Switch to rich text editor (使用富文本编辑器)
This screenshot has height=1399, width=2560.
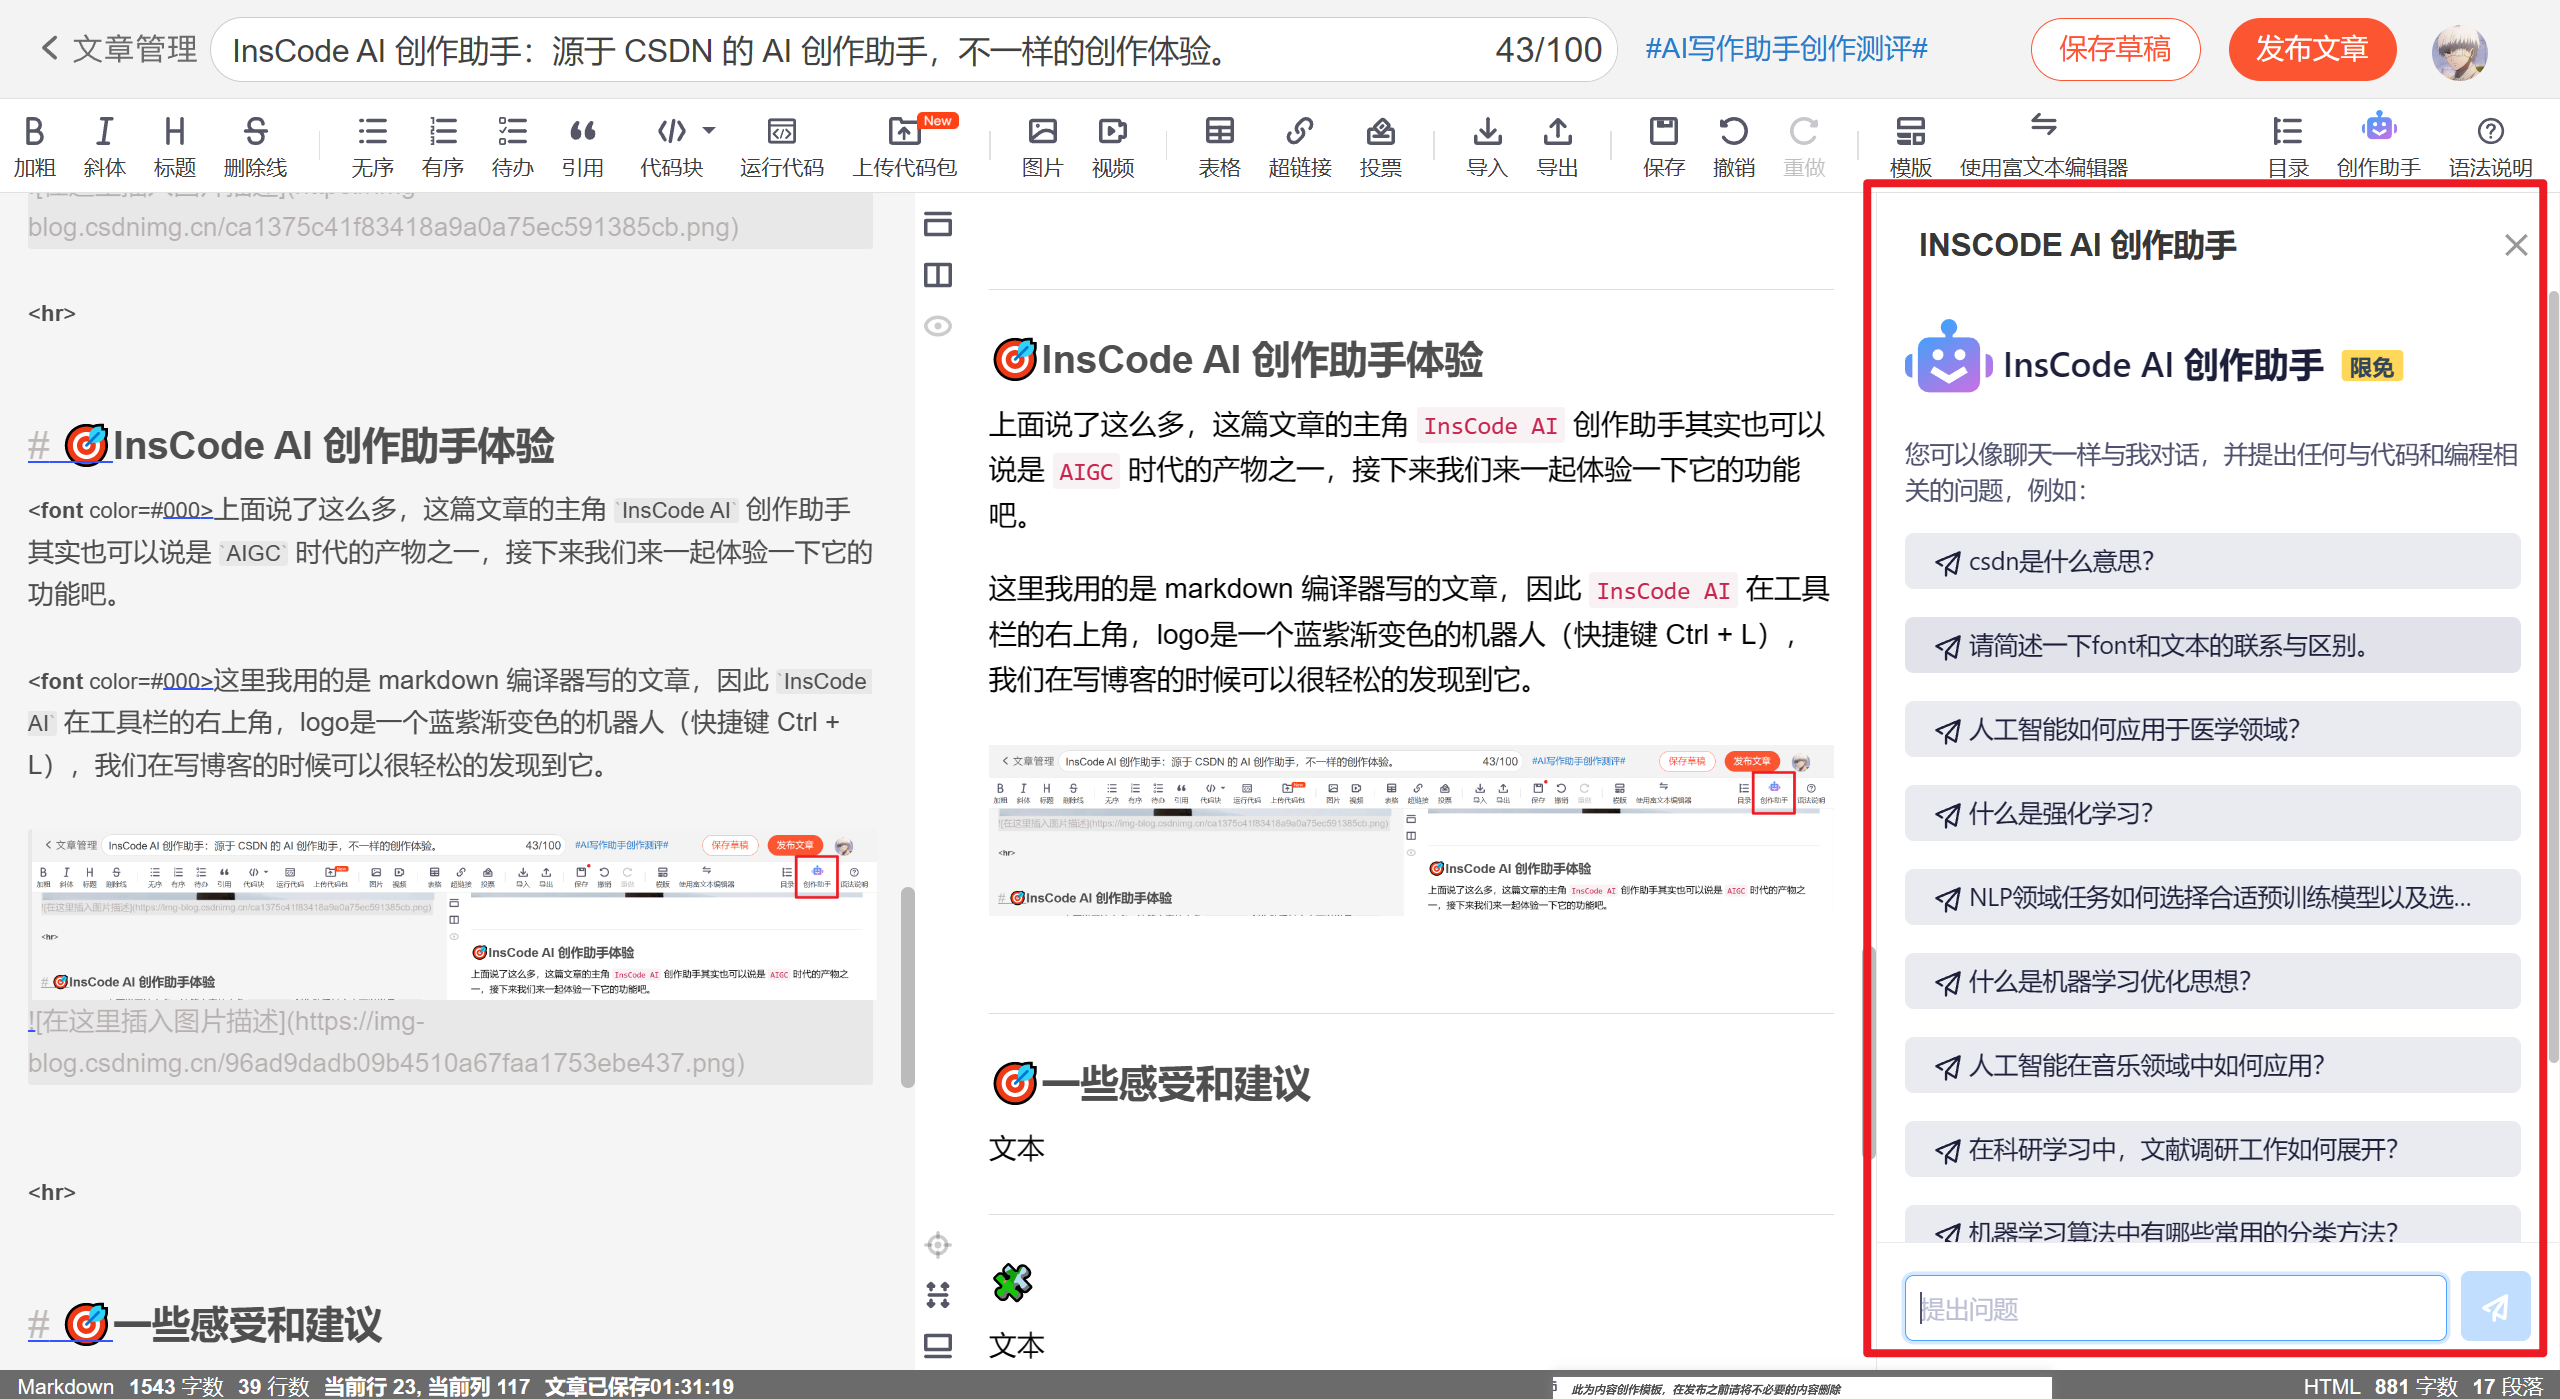click(2043, 146)
